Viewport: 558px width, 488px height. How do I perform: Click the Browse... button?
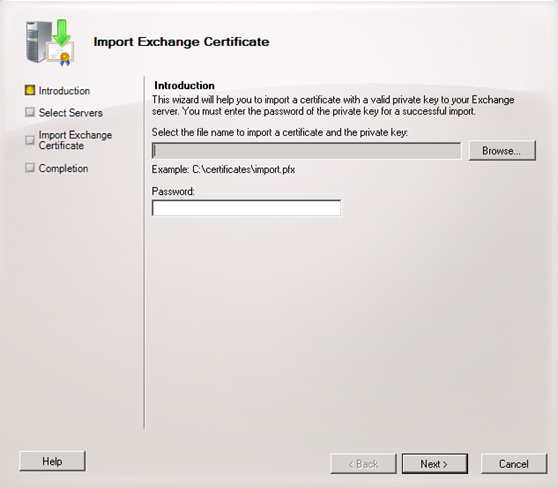click(502, 151)
